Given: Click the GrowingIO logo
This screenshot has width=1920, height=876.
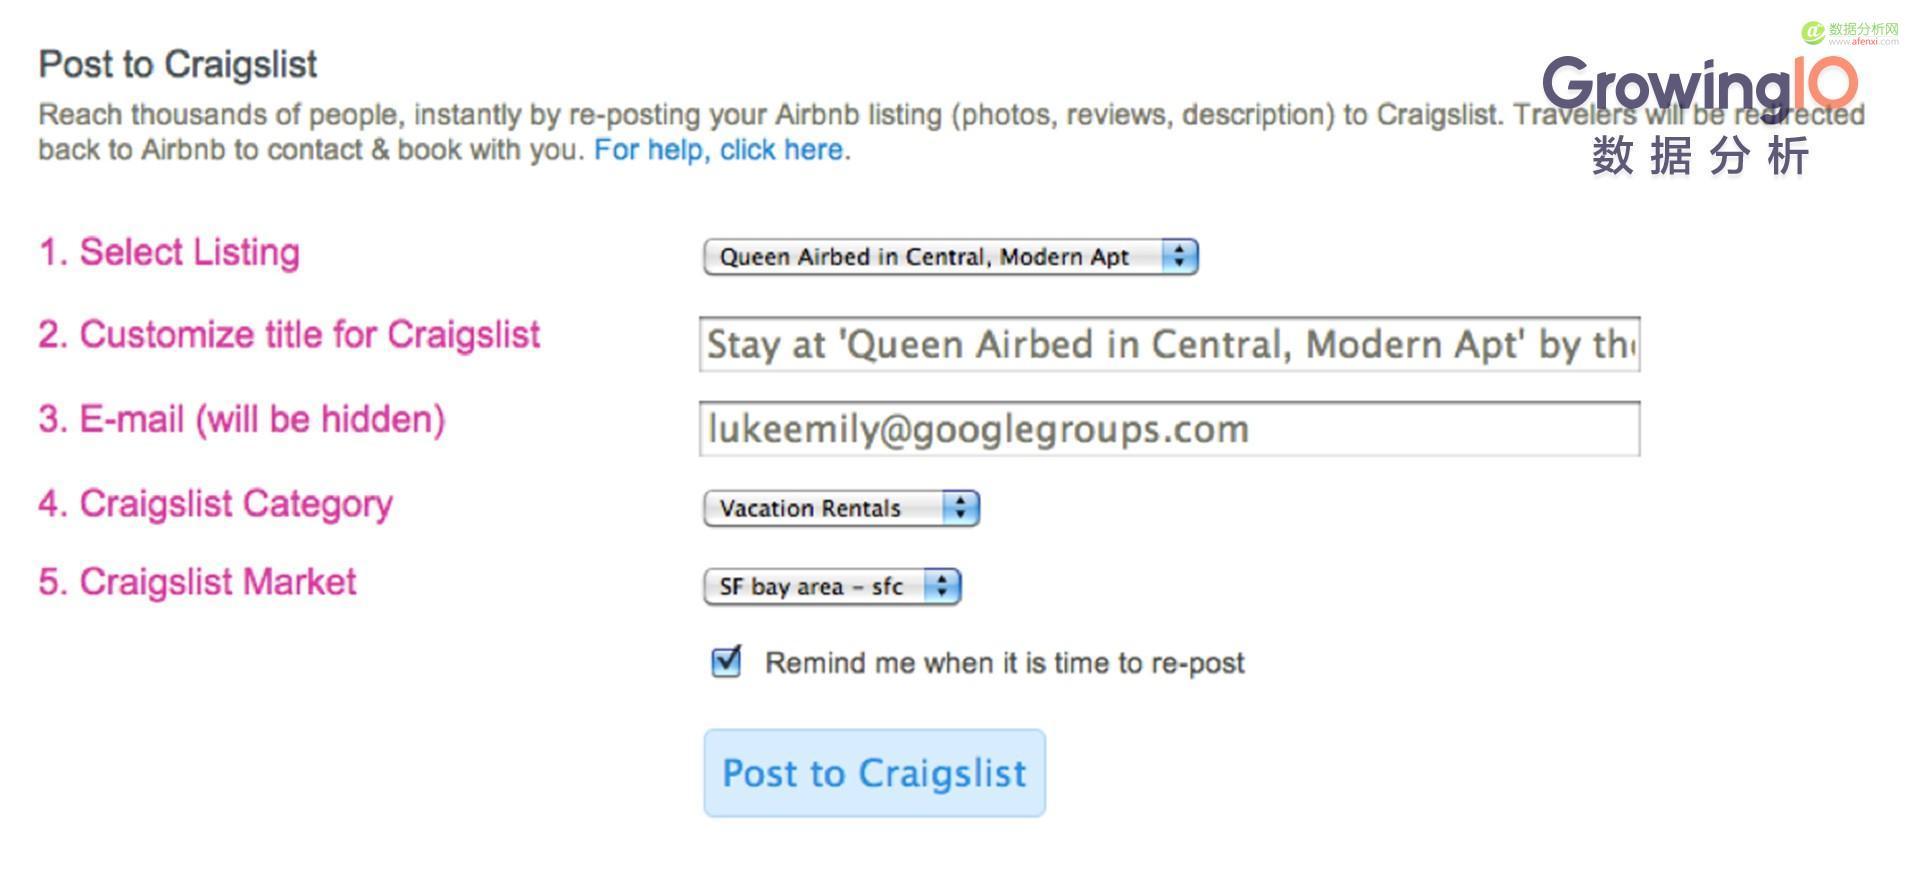Looking at the screenshot, I should coord(1699,83).
